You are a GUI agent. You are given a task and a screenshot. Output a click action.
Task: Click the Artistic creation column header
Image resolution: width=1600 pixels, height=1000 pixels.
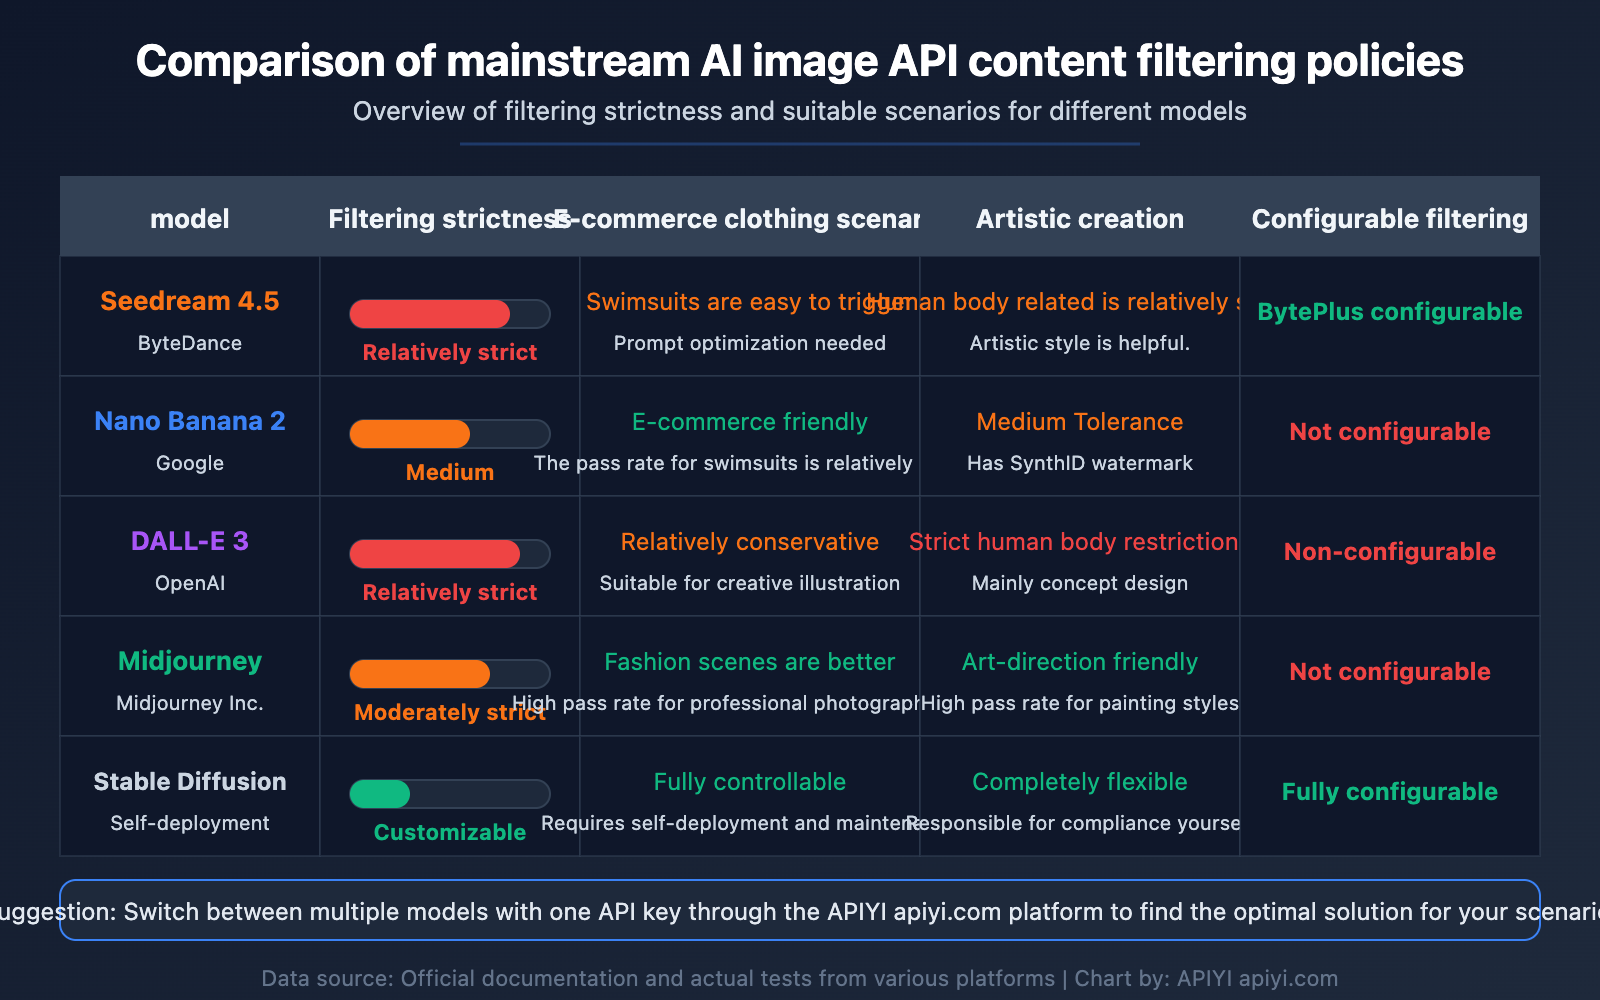pyautogui.click(x=1079, y=218)
